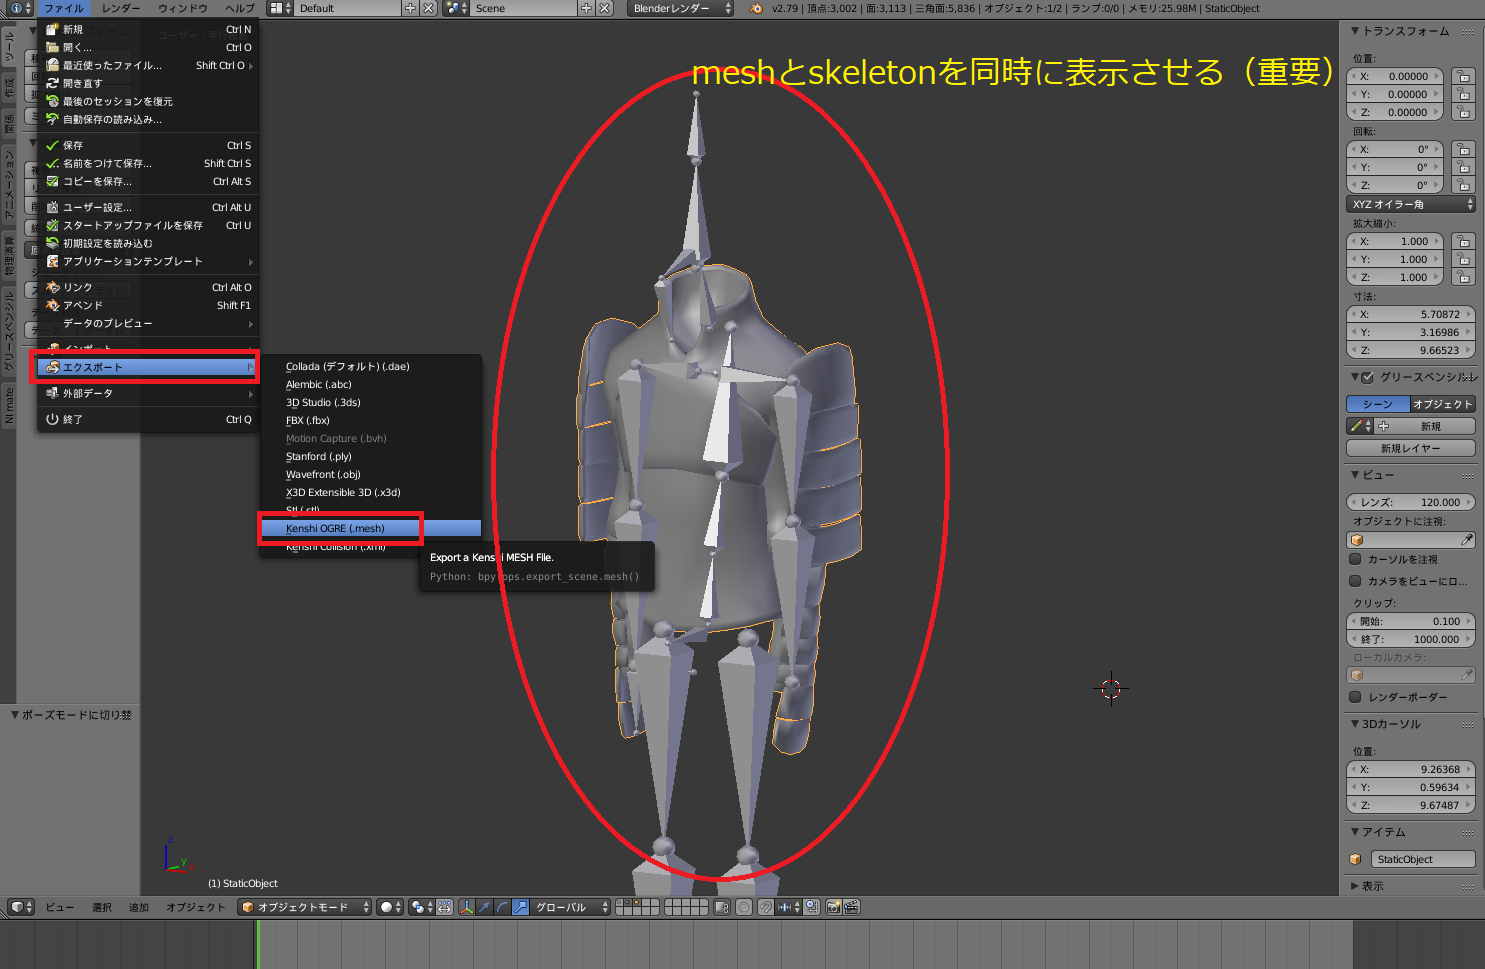Click the dimension X value field
Screen dimensions: 1485x969
click(1411, 314)
